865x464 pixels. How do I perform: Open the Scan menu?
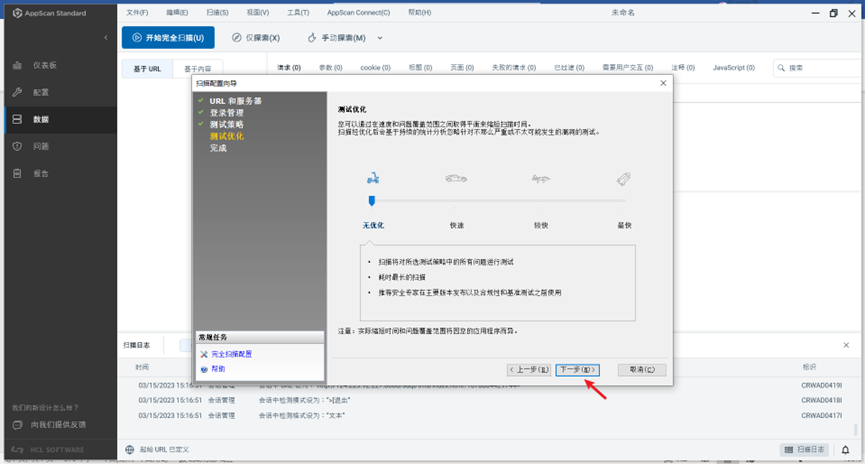pyautogui.click(x=217, y=12)
